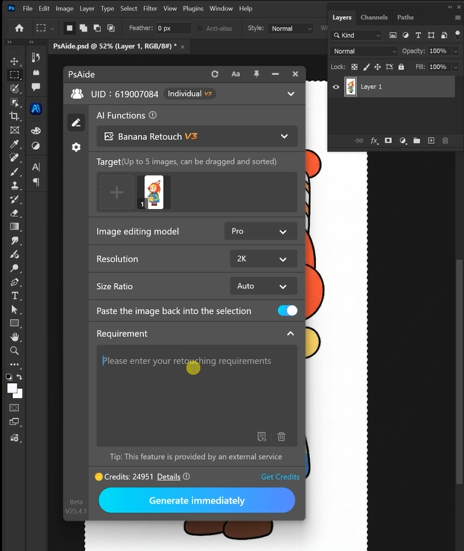Clear requirement text with trash icon
The width and height of the screenshot is (464, 551).
click(281, 436)
